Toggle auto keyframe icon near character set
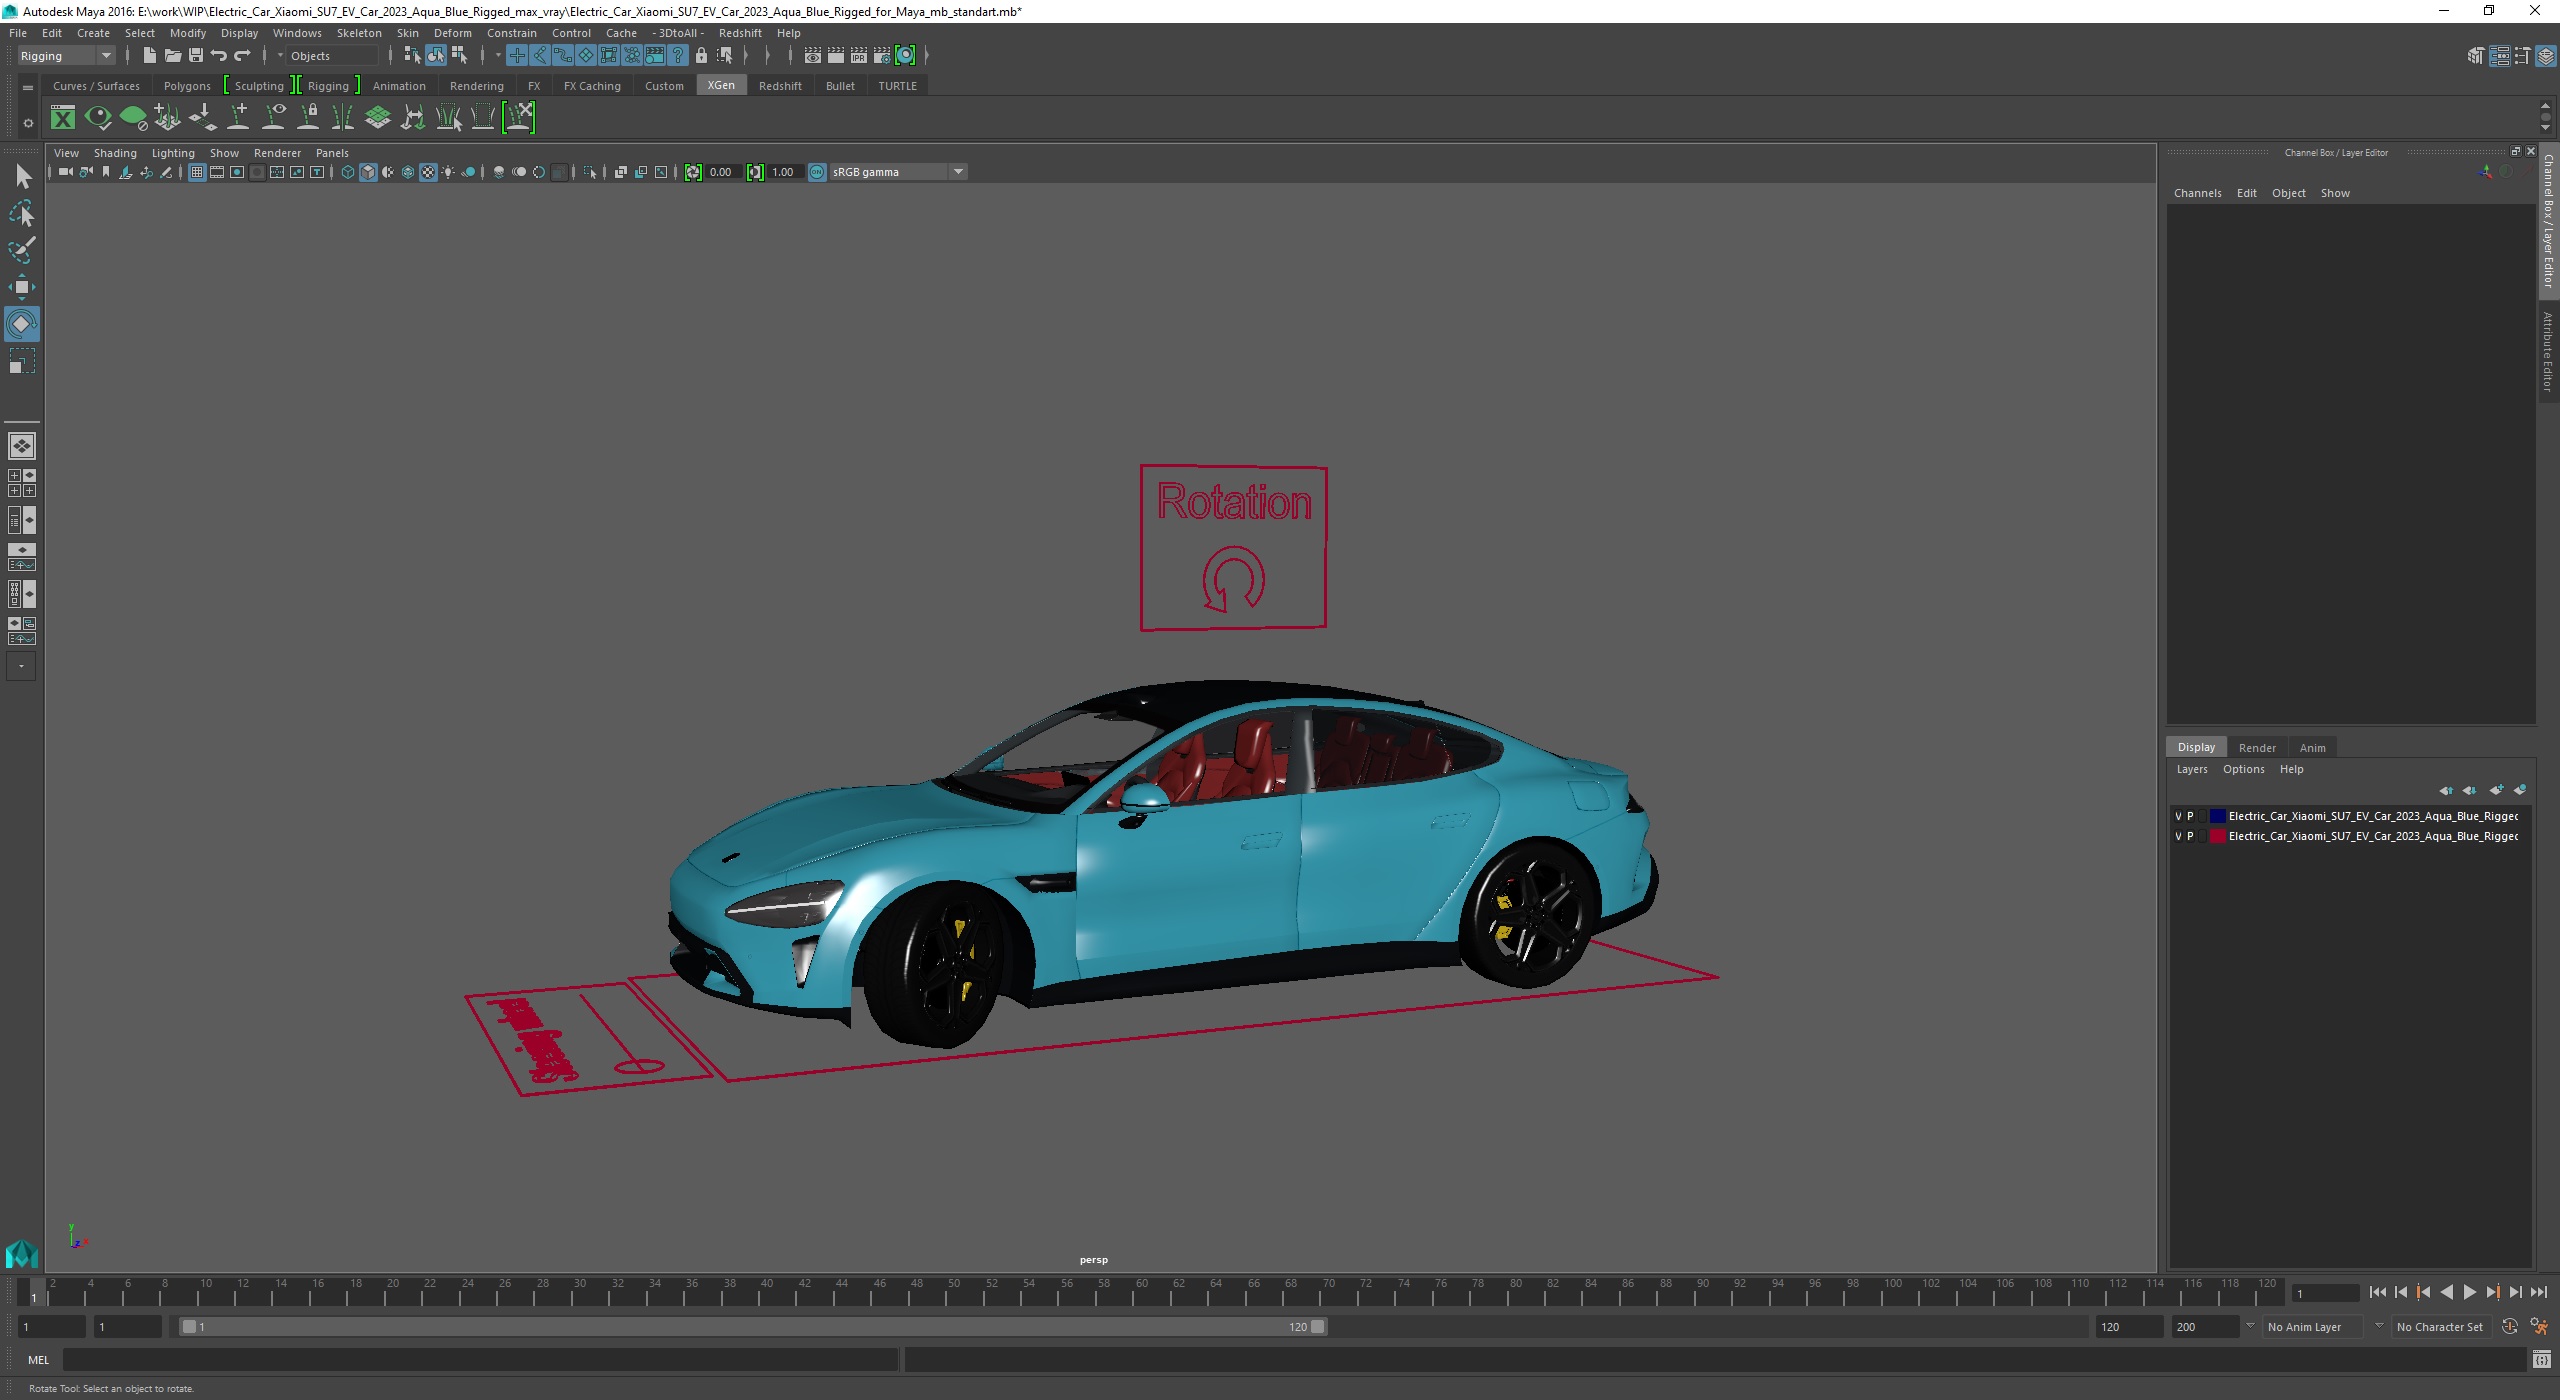The width and height of the screenshot is (2560, 1400). 2509,1326
